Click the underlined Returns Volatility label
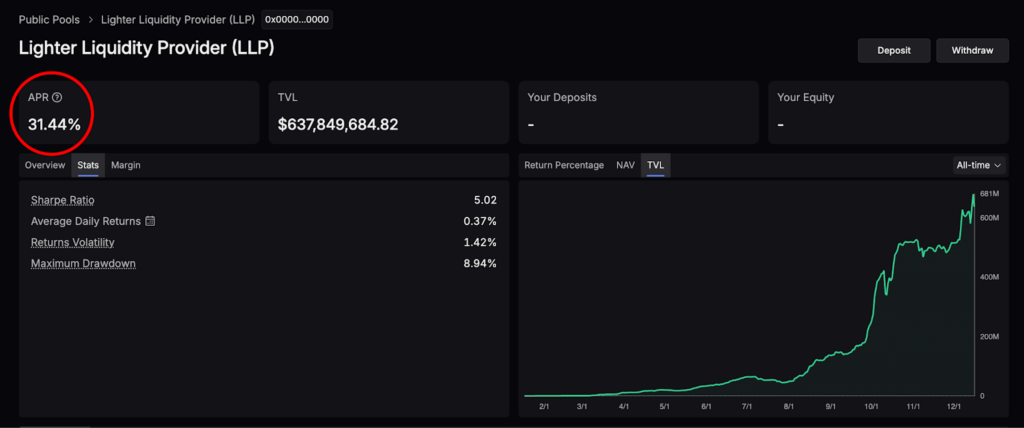This screenshot has width=1024, height=428. coord(73,242)
